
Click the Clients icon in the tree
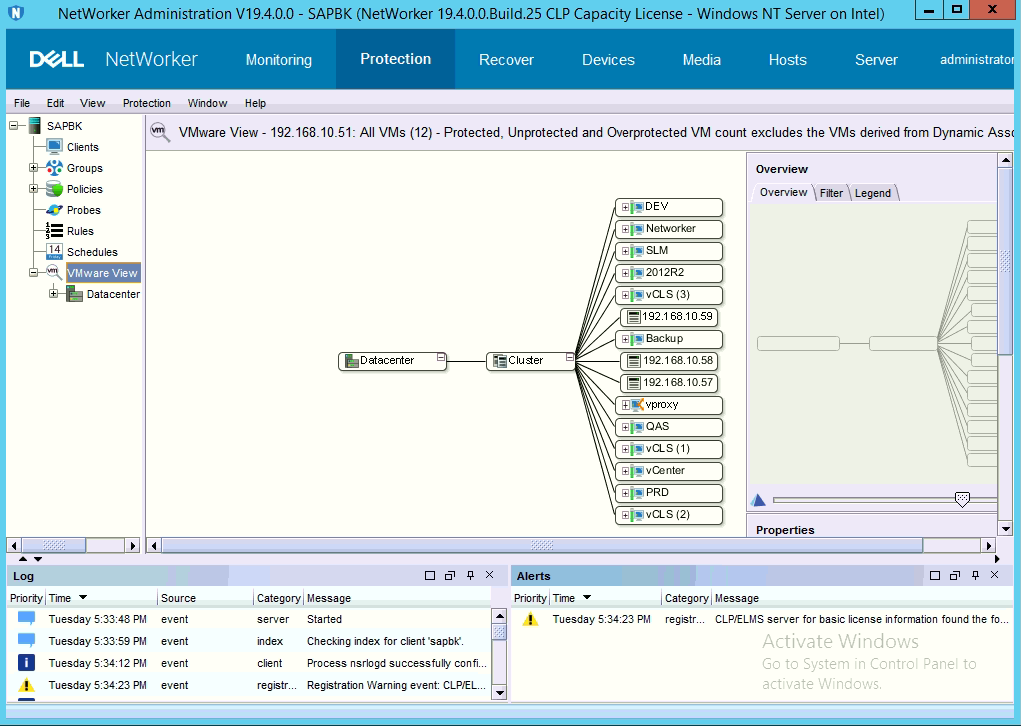[54, 147]
